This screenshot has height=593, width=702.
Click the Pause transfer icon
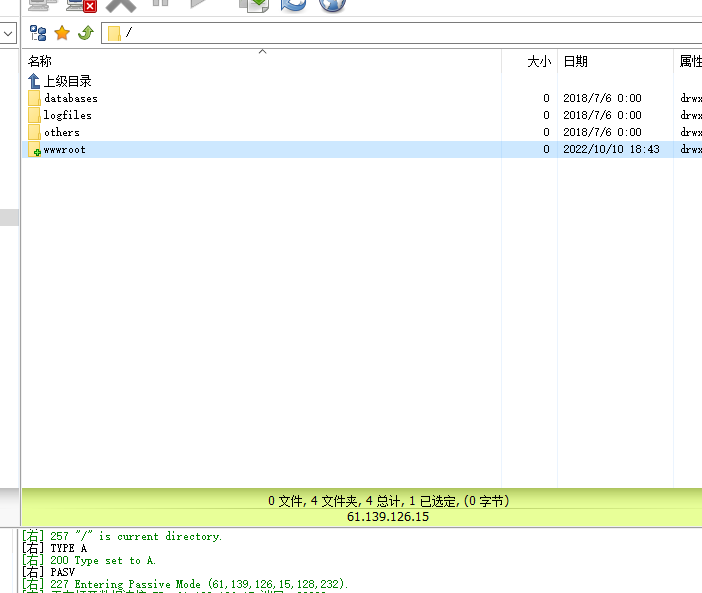(160, 4)
